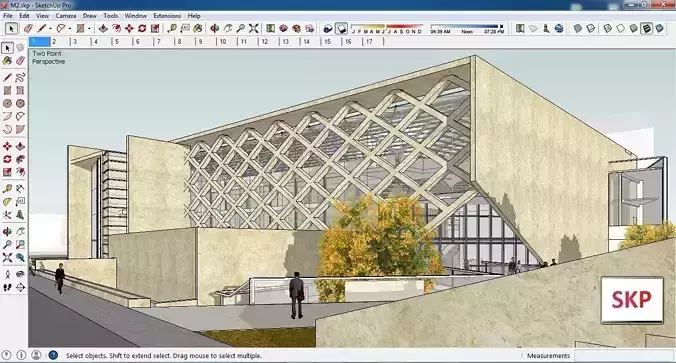676x363 pixels.
Task: Activate the Look Around eye tool
Action: pos(20,275)
